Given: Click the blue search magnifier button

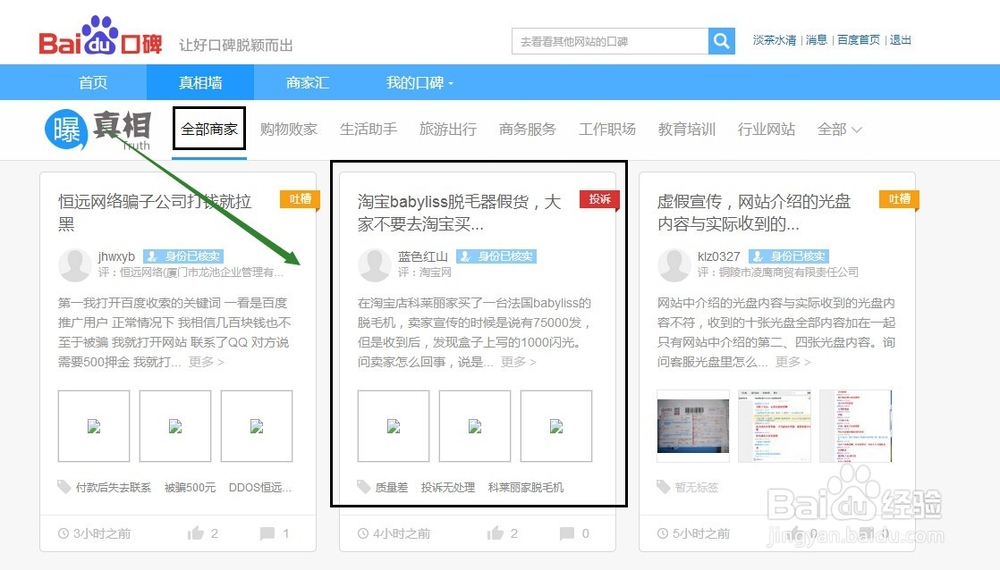Looking at the screenshot, I should coord(721,41).
